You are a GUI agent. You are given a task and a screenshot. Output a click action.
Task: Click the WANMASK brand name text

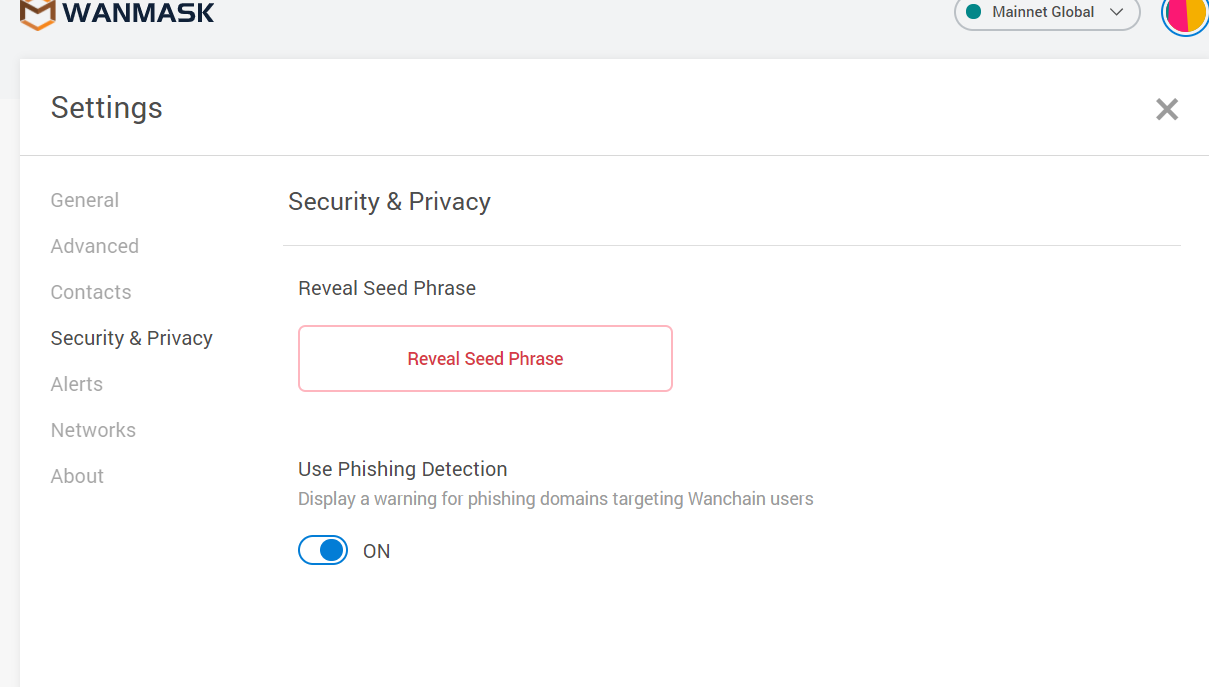pyautogui.click(x=138, y=14)
